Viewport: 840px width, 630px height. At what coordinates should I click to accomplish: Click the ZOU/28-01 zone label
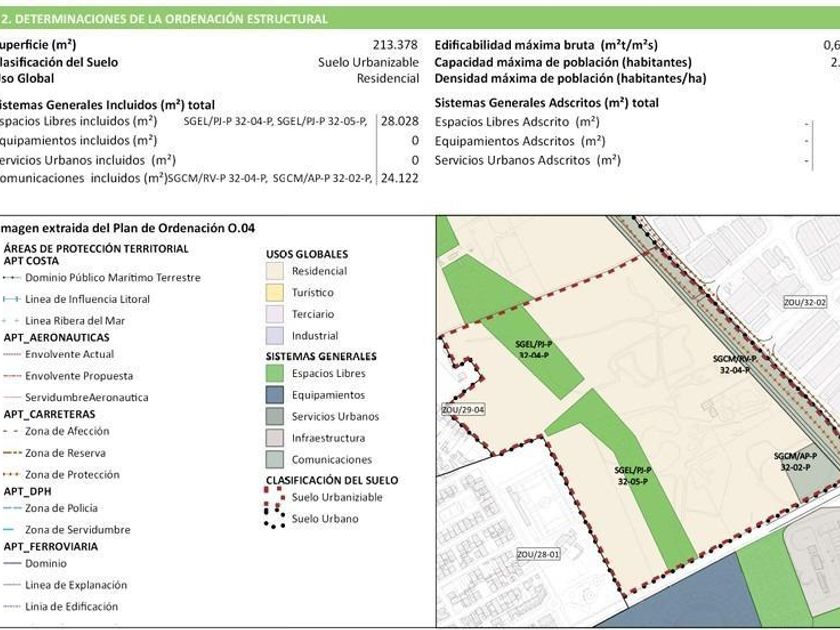pos(538,553)
